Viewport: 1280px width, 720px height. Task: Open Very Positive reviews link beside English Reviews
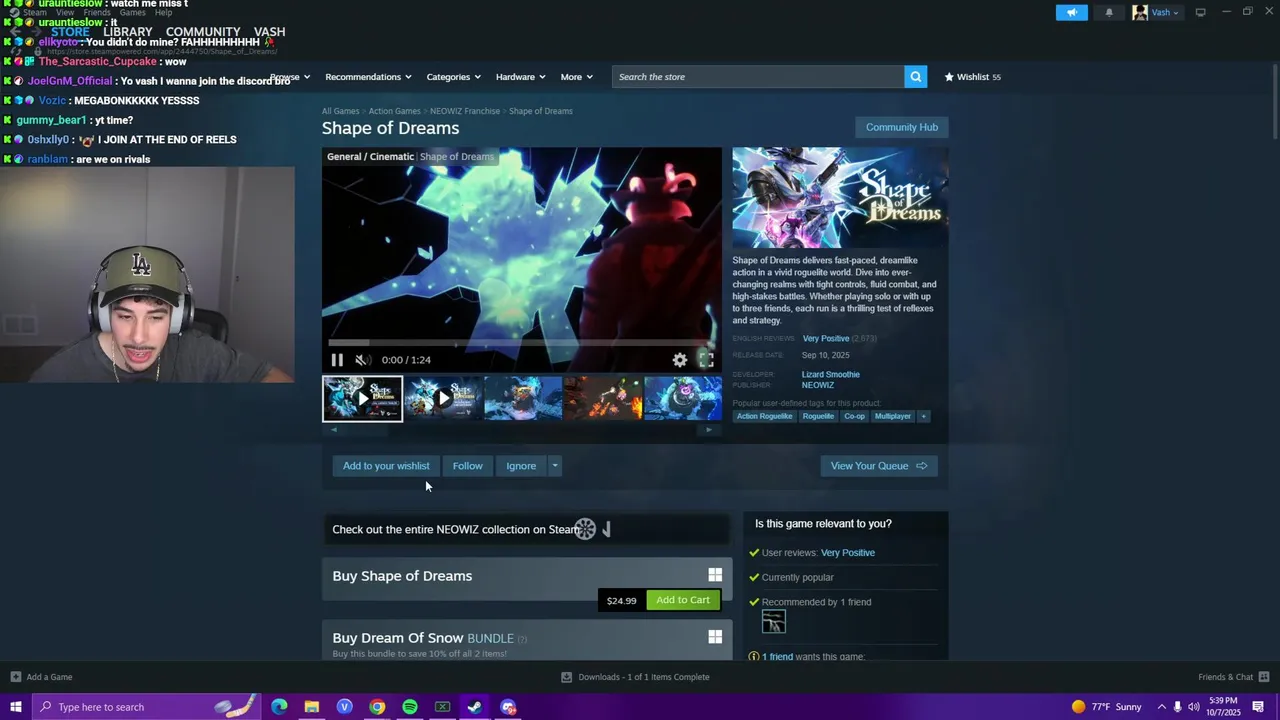[x=826, y=339]
